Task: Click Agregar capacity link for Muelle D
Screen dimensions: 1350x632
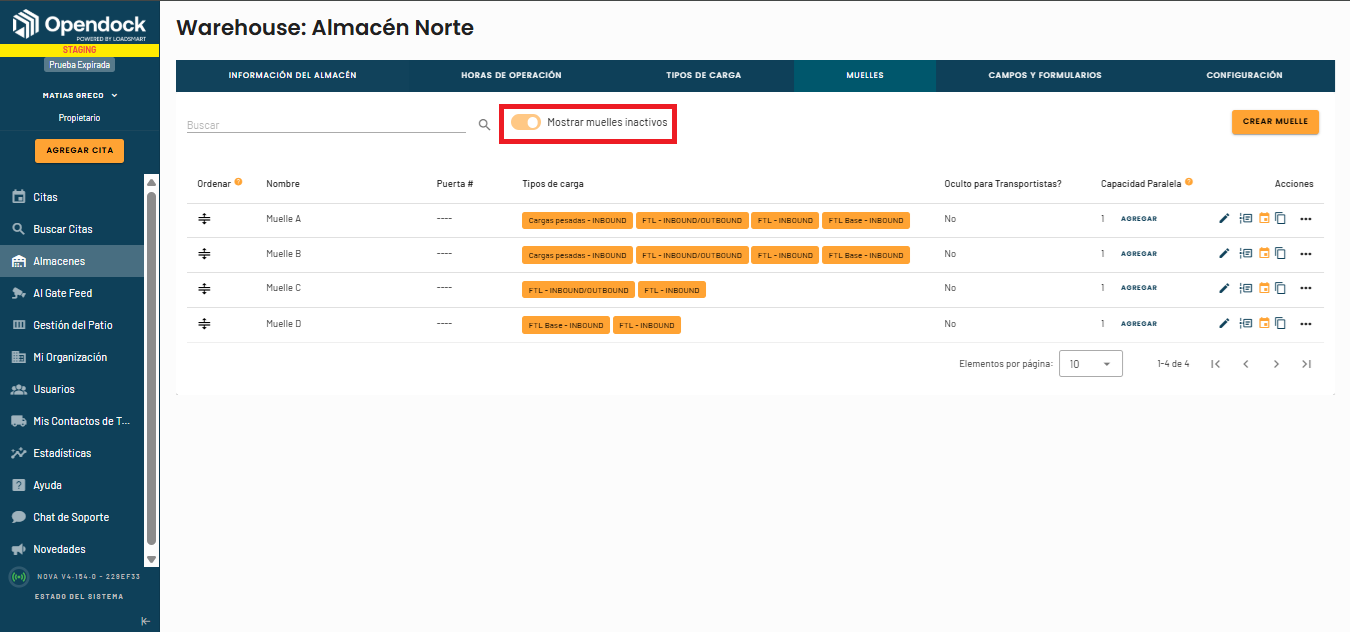Action: 1139,324
